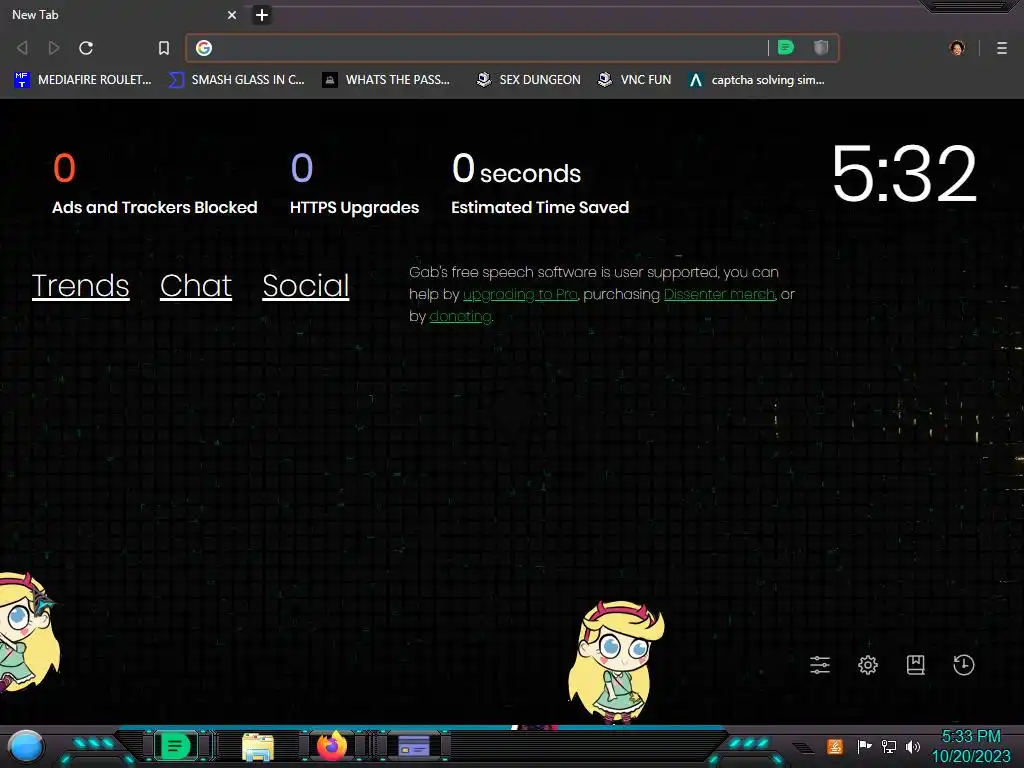The width and height of the screenshot is (1024, 768).
Task: Follow the upgrading to Pro link
Action: pos(520,295)
